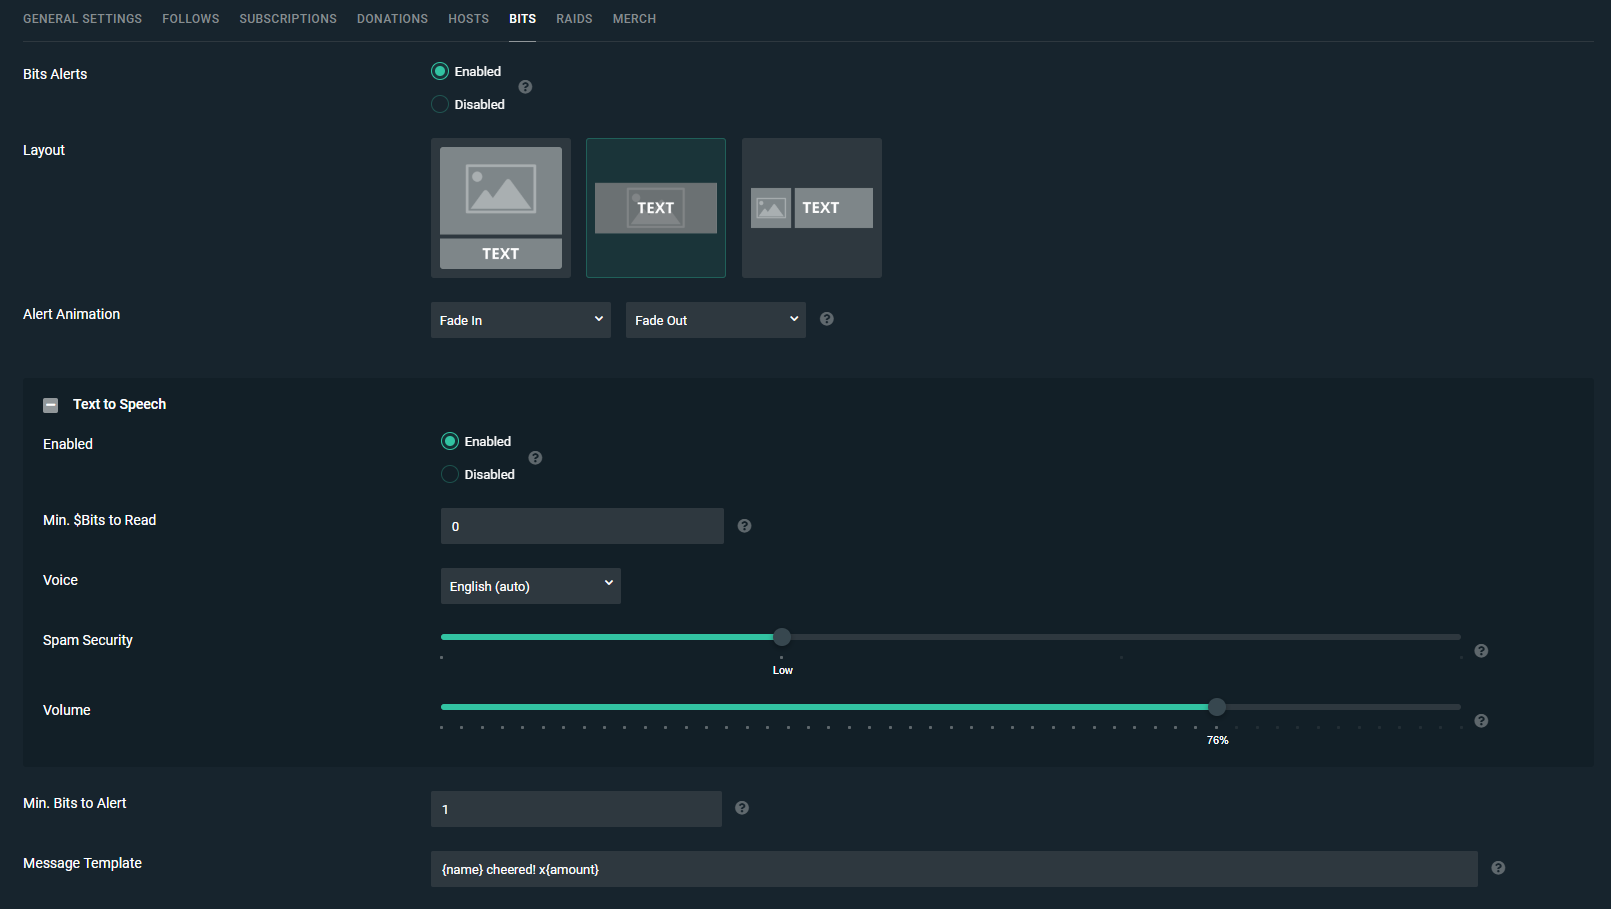This screenshot has width=1611, height=909.
Task: Open the Voice English (auto) dropdown
Action: coord(530,586)
